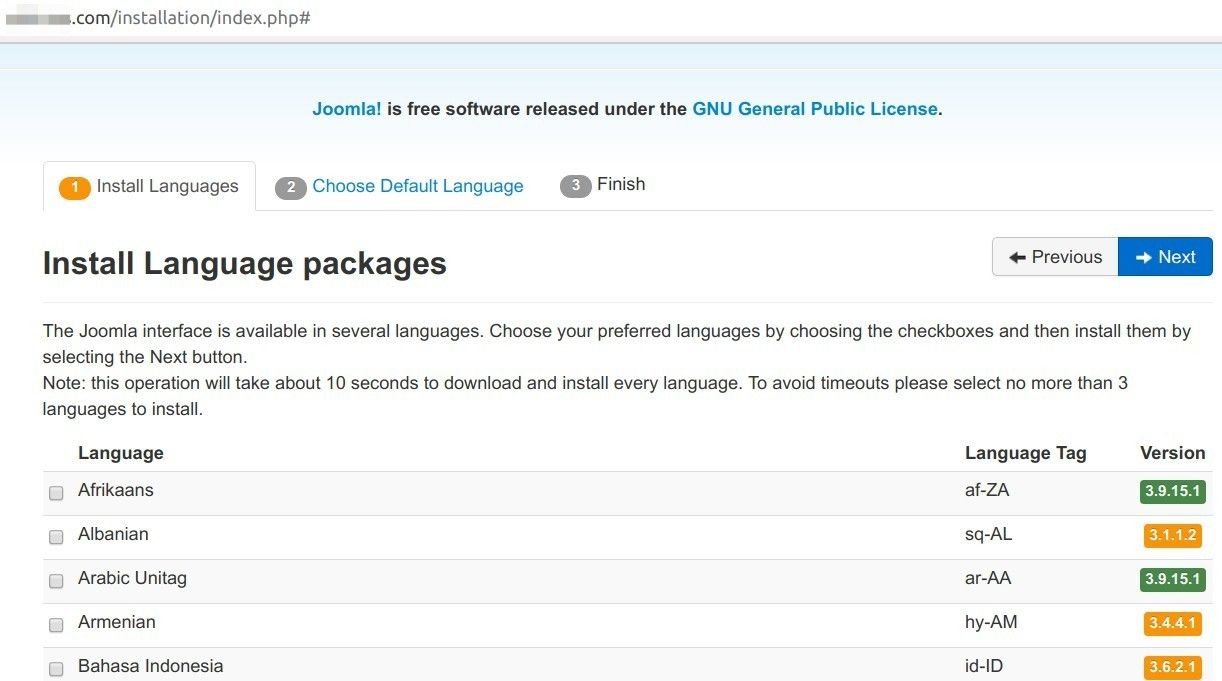This screenshot has width=1222, height=681.
Task: Click the 3.9.15.1 badge for Afrikaans
Action: click(1172, 491)
